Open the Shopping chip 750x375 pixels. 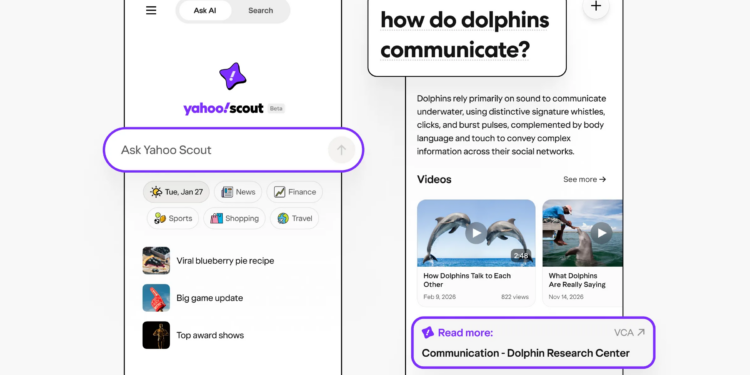coord(234,219)
